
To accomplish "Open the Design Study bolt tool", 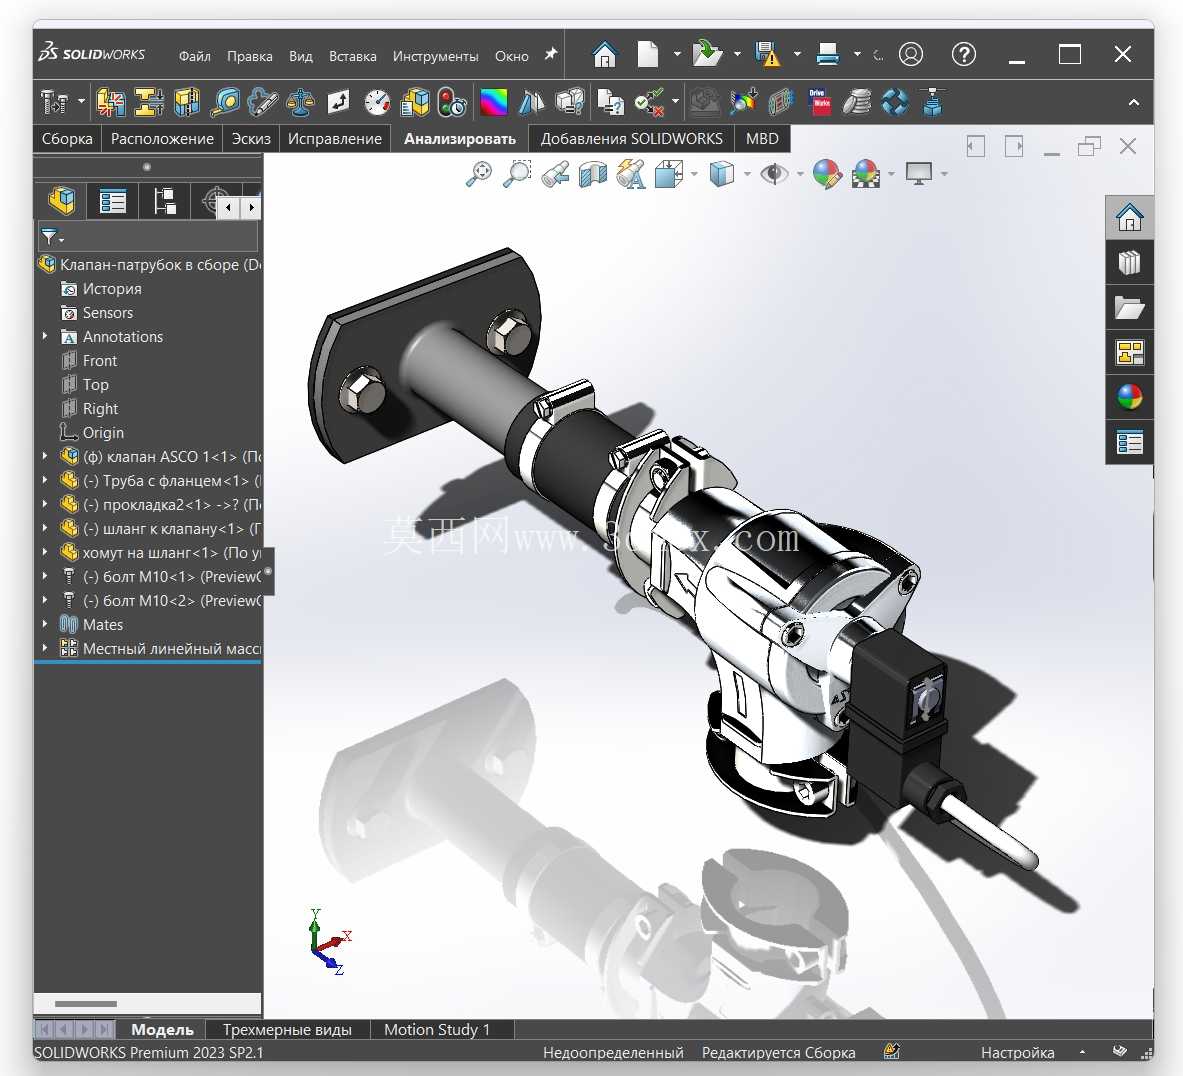I will 54,102.
